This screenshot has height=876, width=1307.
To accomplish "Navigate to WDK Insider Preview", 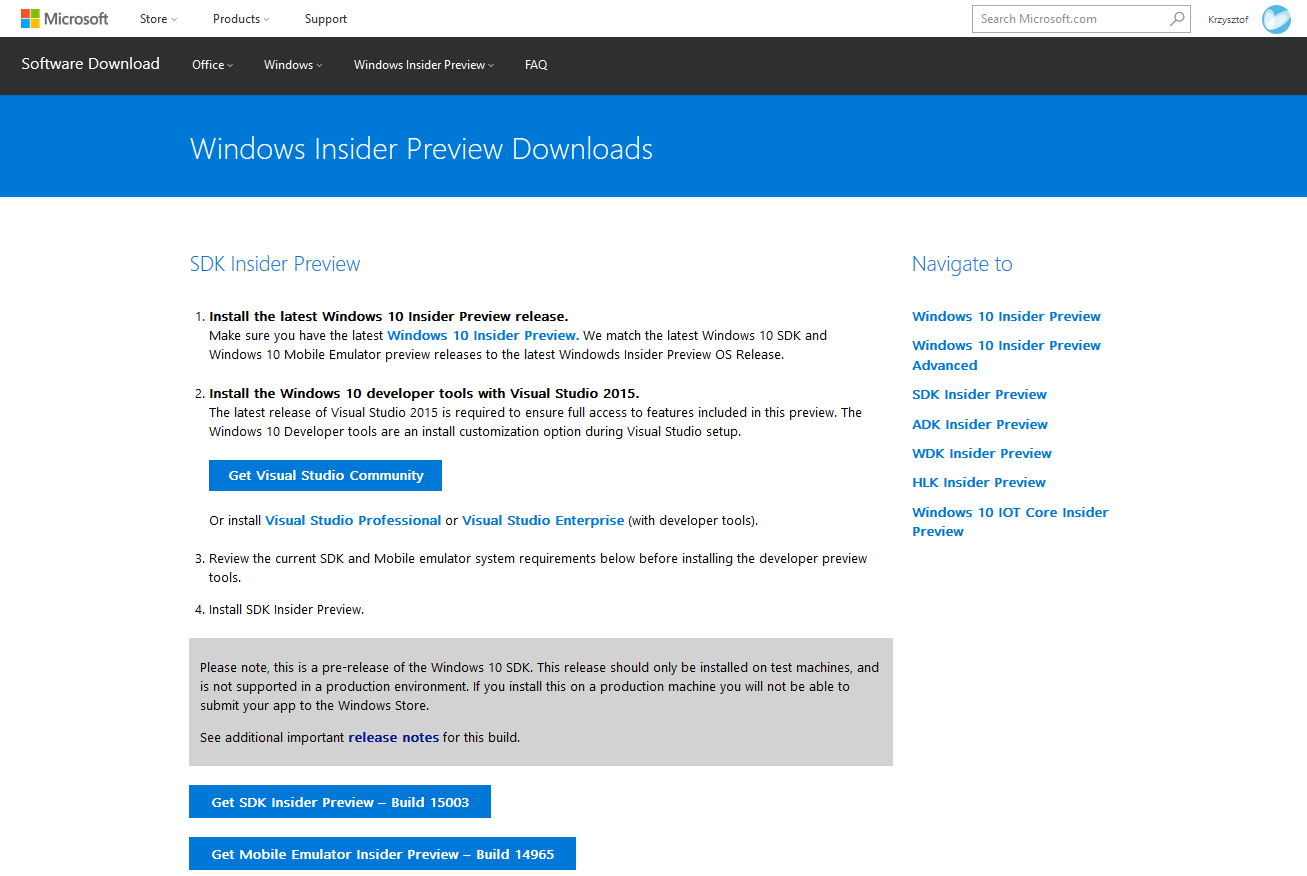I will coord(982,453).
